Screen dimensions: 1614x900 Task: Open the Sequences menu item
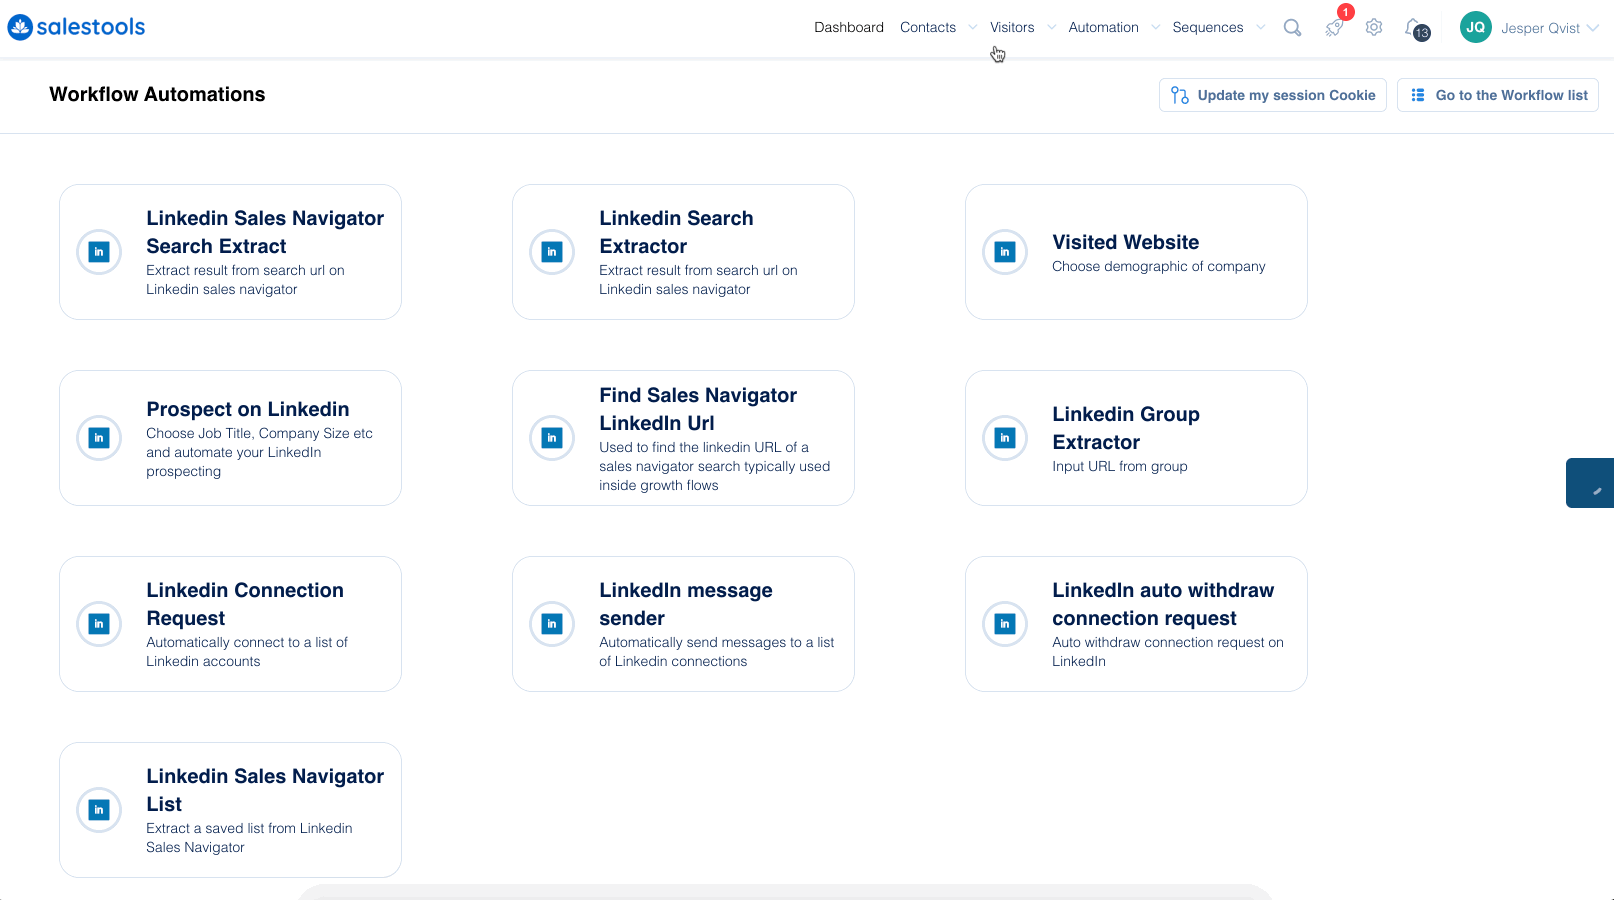1208,28
